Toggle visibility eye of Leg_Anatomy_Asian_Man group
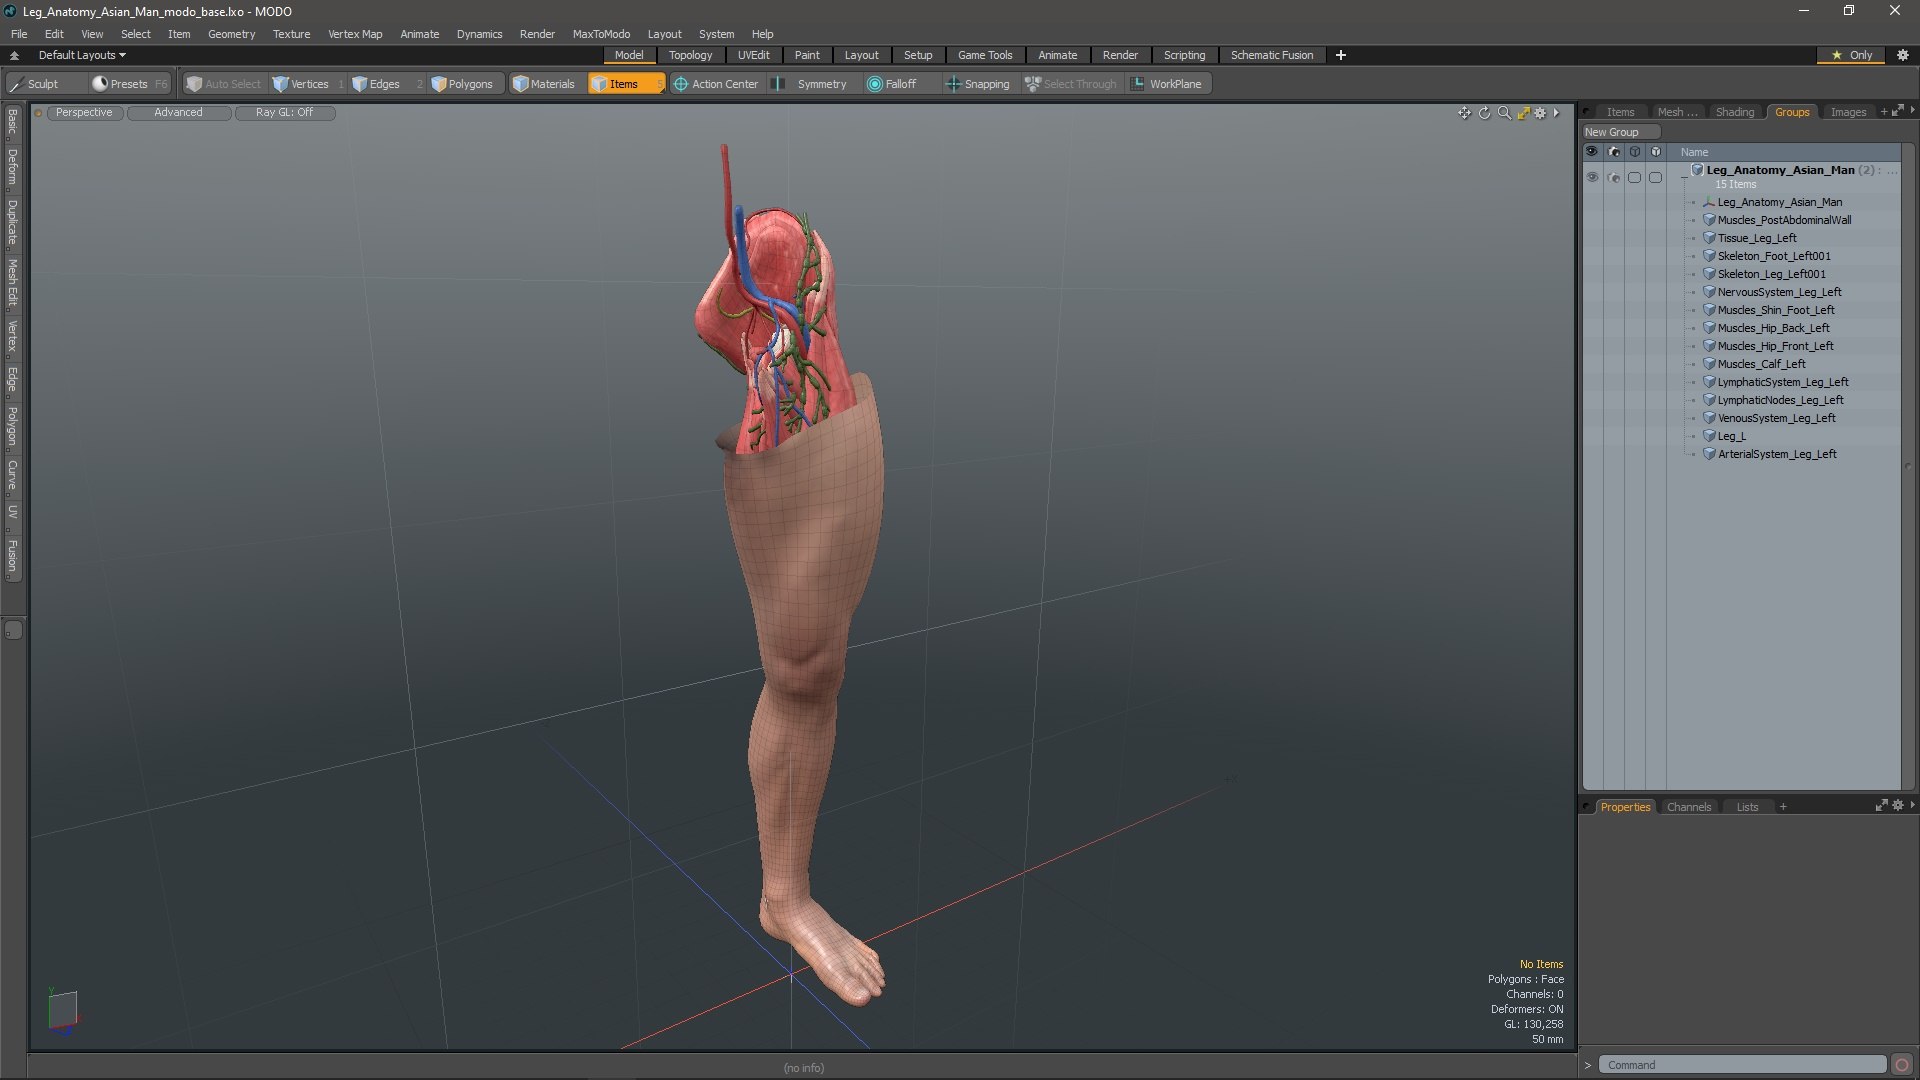1920x1080 pixels. (x=1592, y=177)
